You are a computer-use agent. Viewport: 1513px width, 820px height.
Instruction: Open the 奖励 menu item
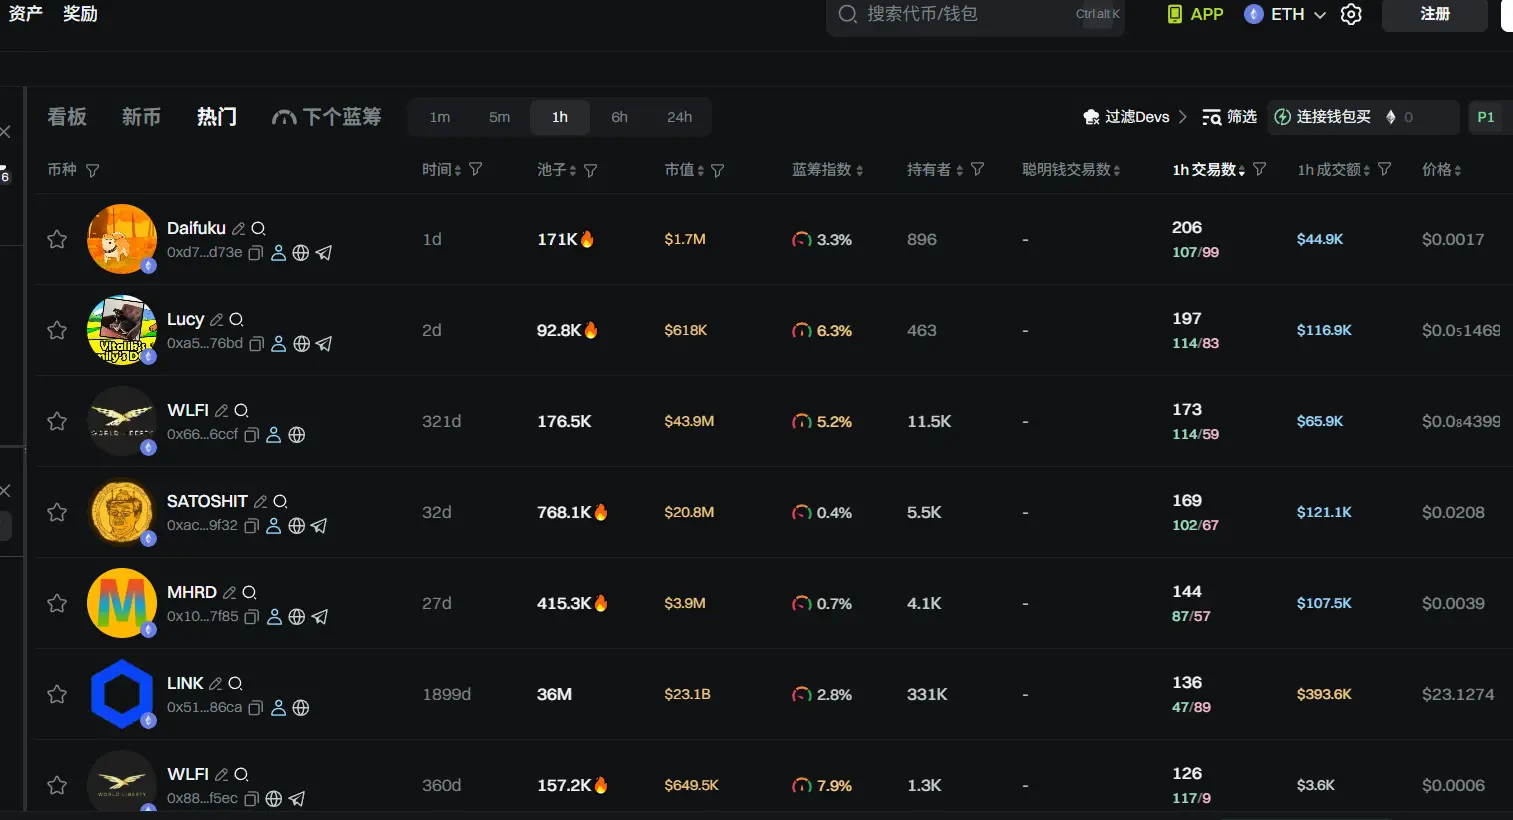click(80, 14)
